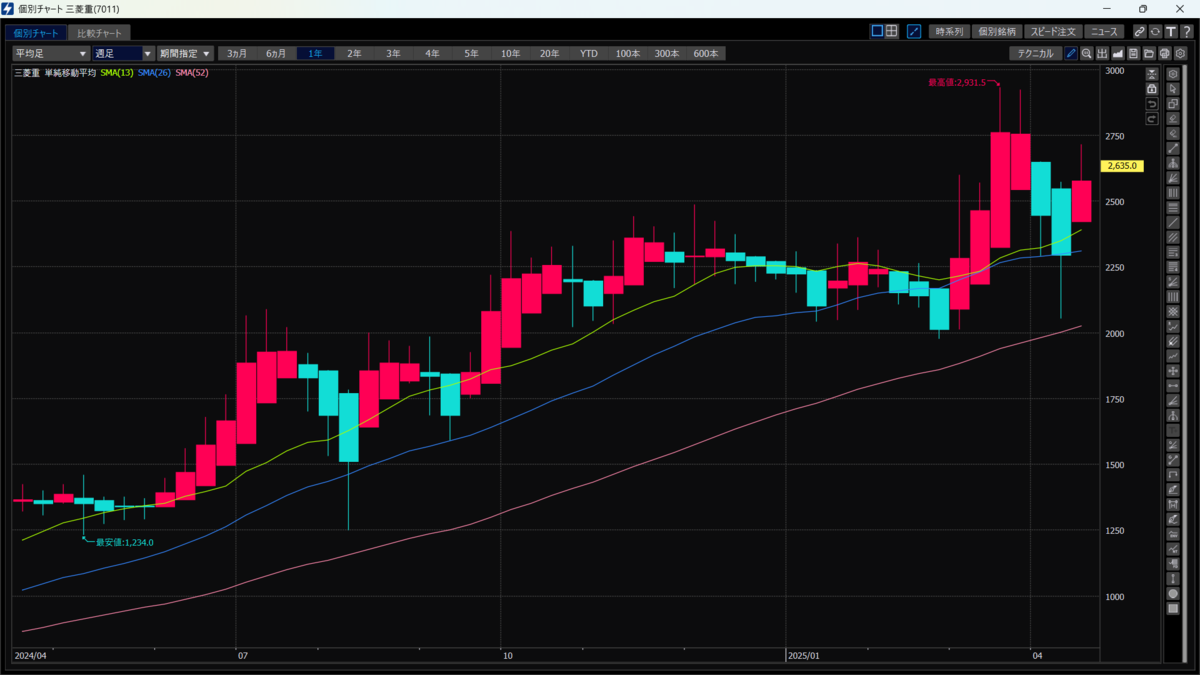Image resolution: width=1200 pixels, height=675 pixels.
Task: Open the 期間指定 period dropdown
Action: pos(185,53)
